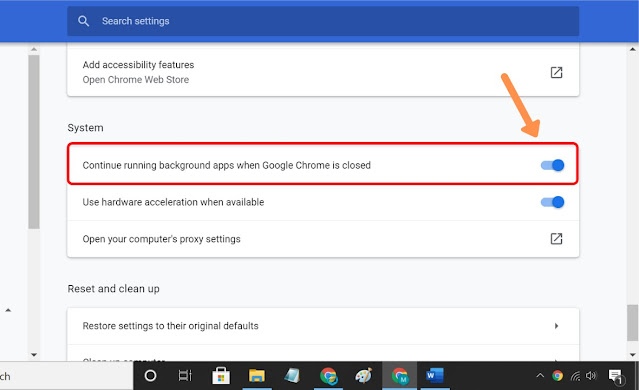Switch to active Chrome profile M window

pos(399,376)
